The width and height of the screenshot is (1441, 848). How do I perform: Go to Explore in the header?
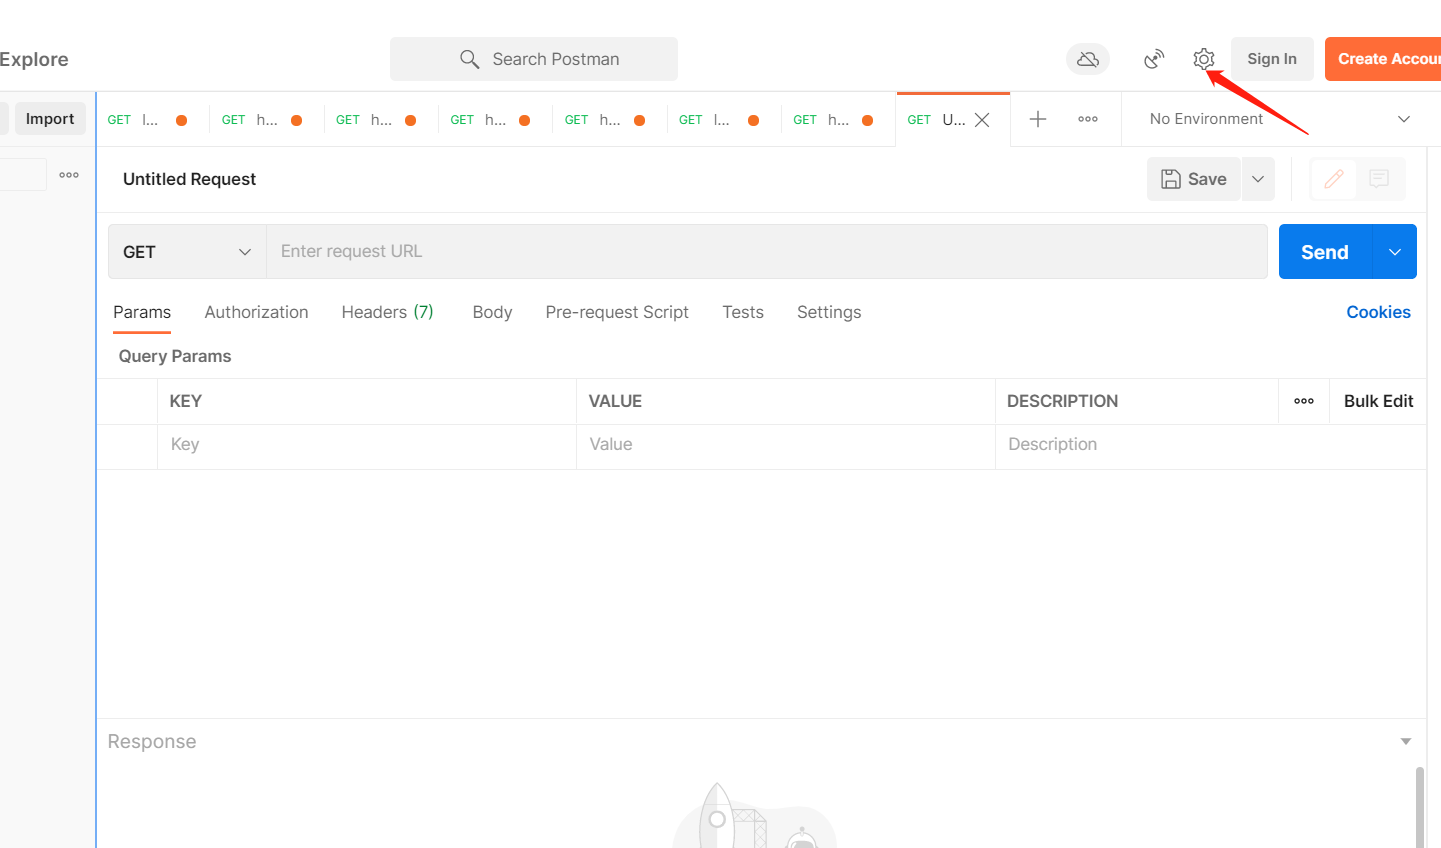pyautogui.click(x=34, y=59)
